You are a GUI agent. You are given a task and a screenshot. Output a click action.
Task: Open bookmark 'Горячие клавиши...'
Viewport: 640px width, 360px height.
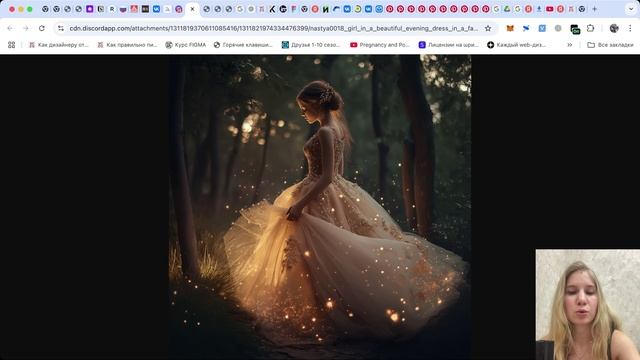point(243,45)
